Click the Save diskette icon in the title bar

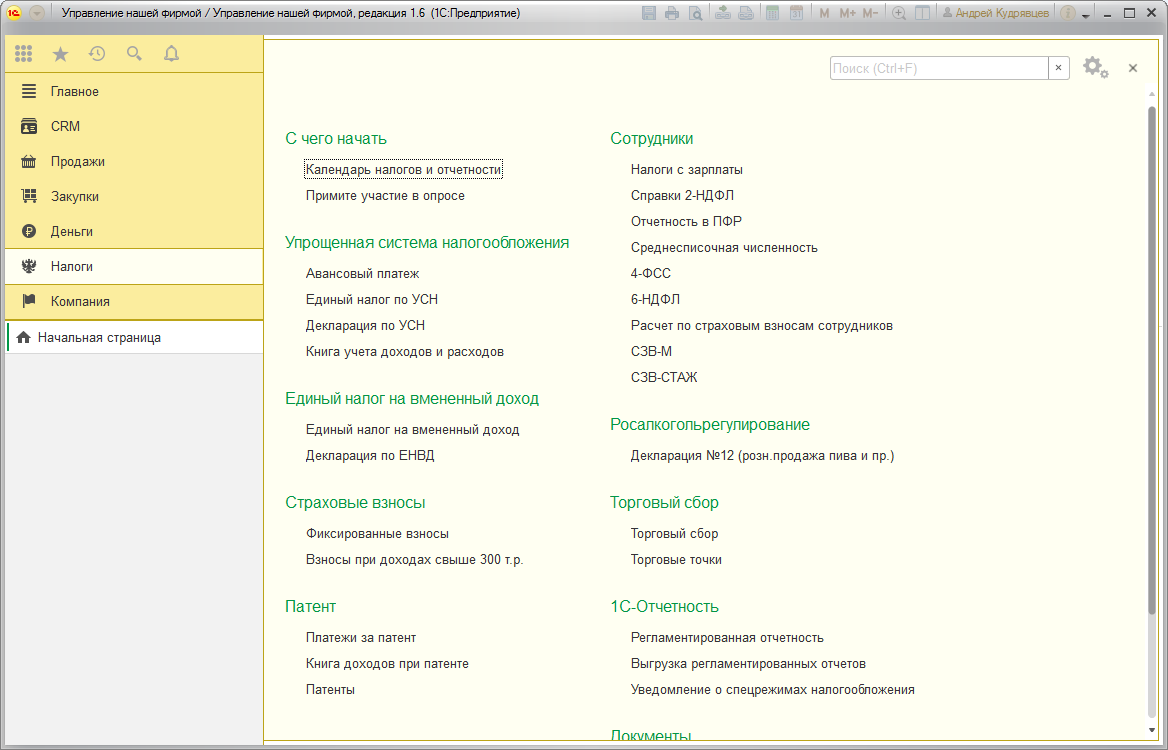pos(649,13)
